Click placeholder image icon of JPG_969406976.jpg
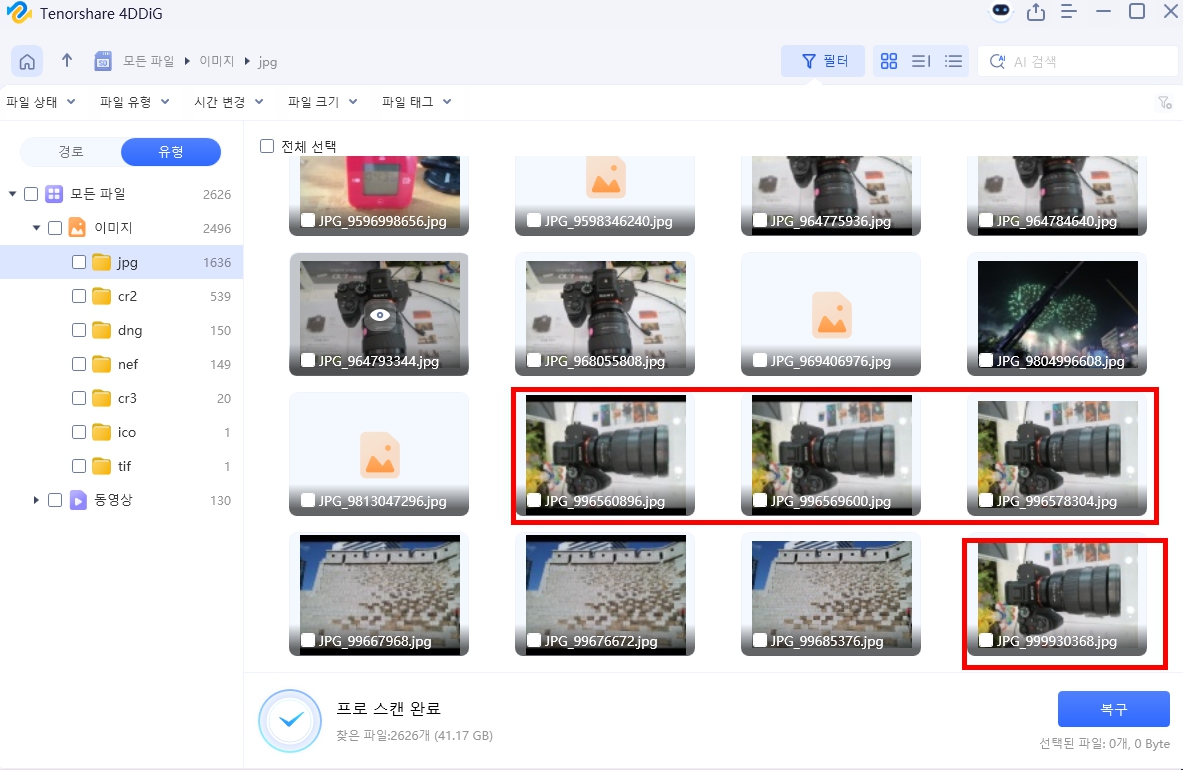The height and width of the screenshot is (770, 1183). point(831,315)
